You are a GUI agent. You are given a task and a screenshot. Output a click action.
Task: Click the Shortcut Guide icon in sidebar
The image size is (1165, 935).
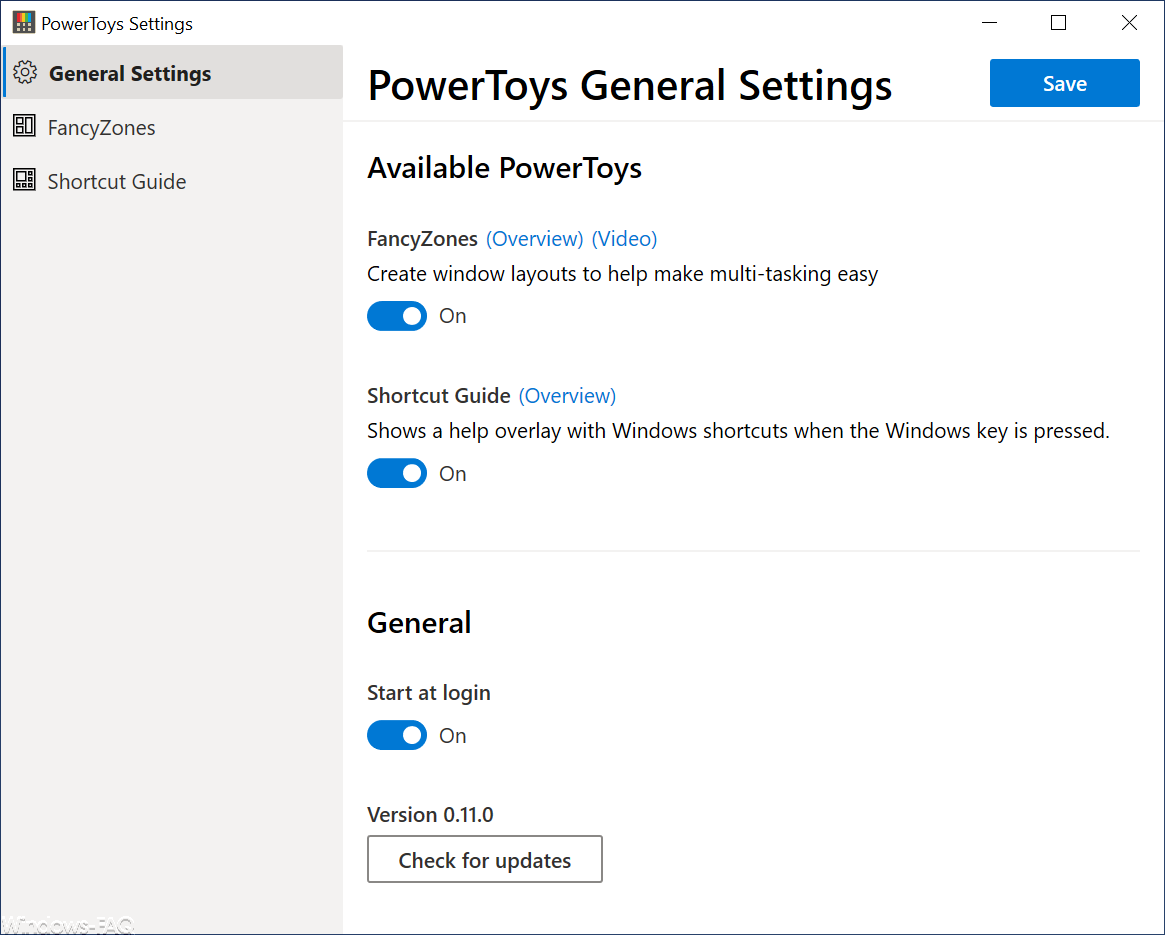25,180
